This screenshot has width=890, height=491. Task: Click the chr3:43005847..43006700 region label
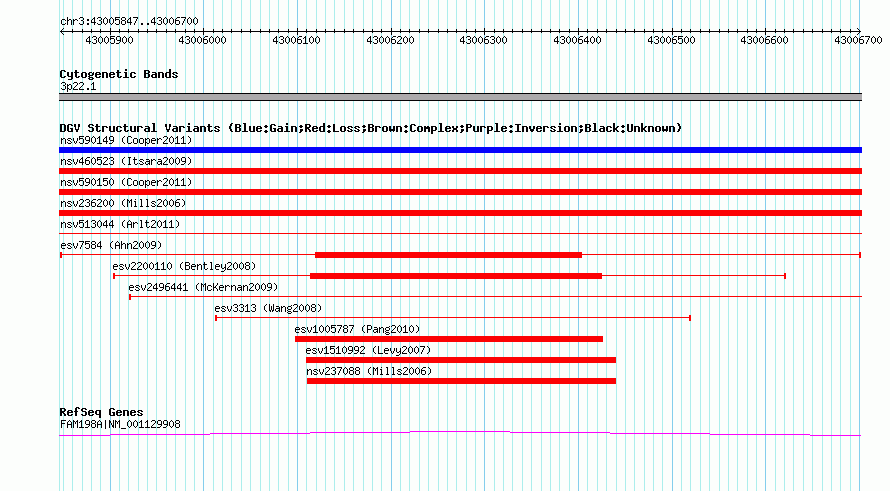coord(129,22)
